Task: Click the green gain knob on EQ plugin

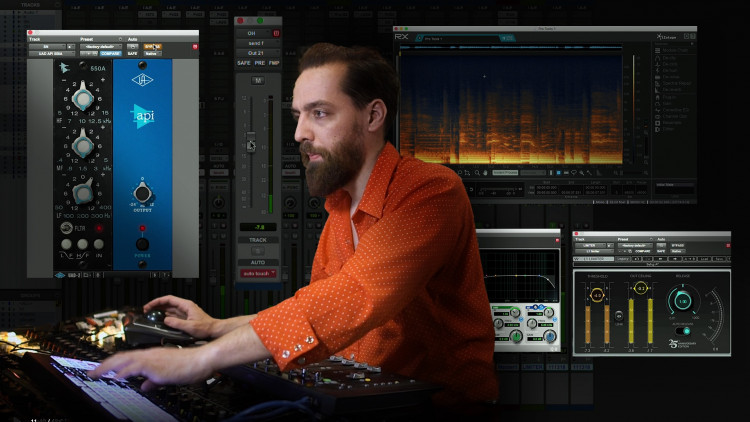Action: coord(516,337)
